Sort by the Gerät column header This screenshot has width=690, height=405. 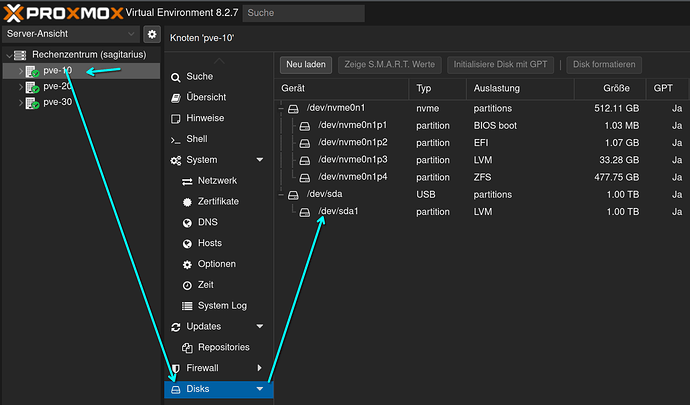tap(341, 88)
